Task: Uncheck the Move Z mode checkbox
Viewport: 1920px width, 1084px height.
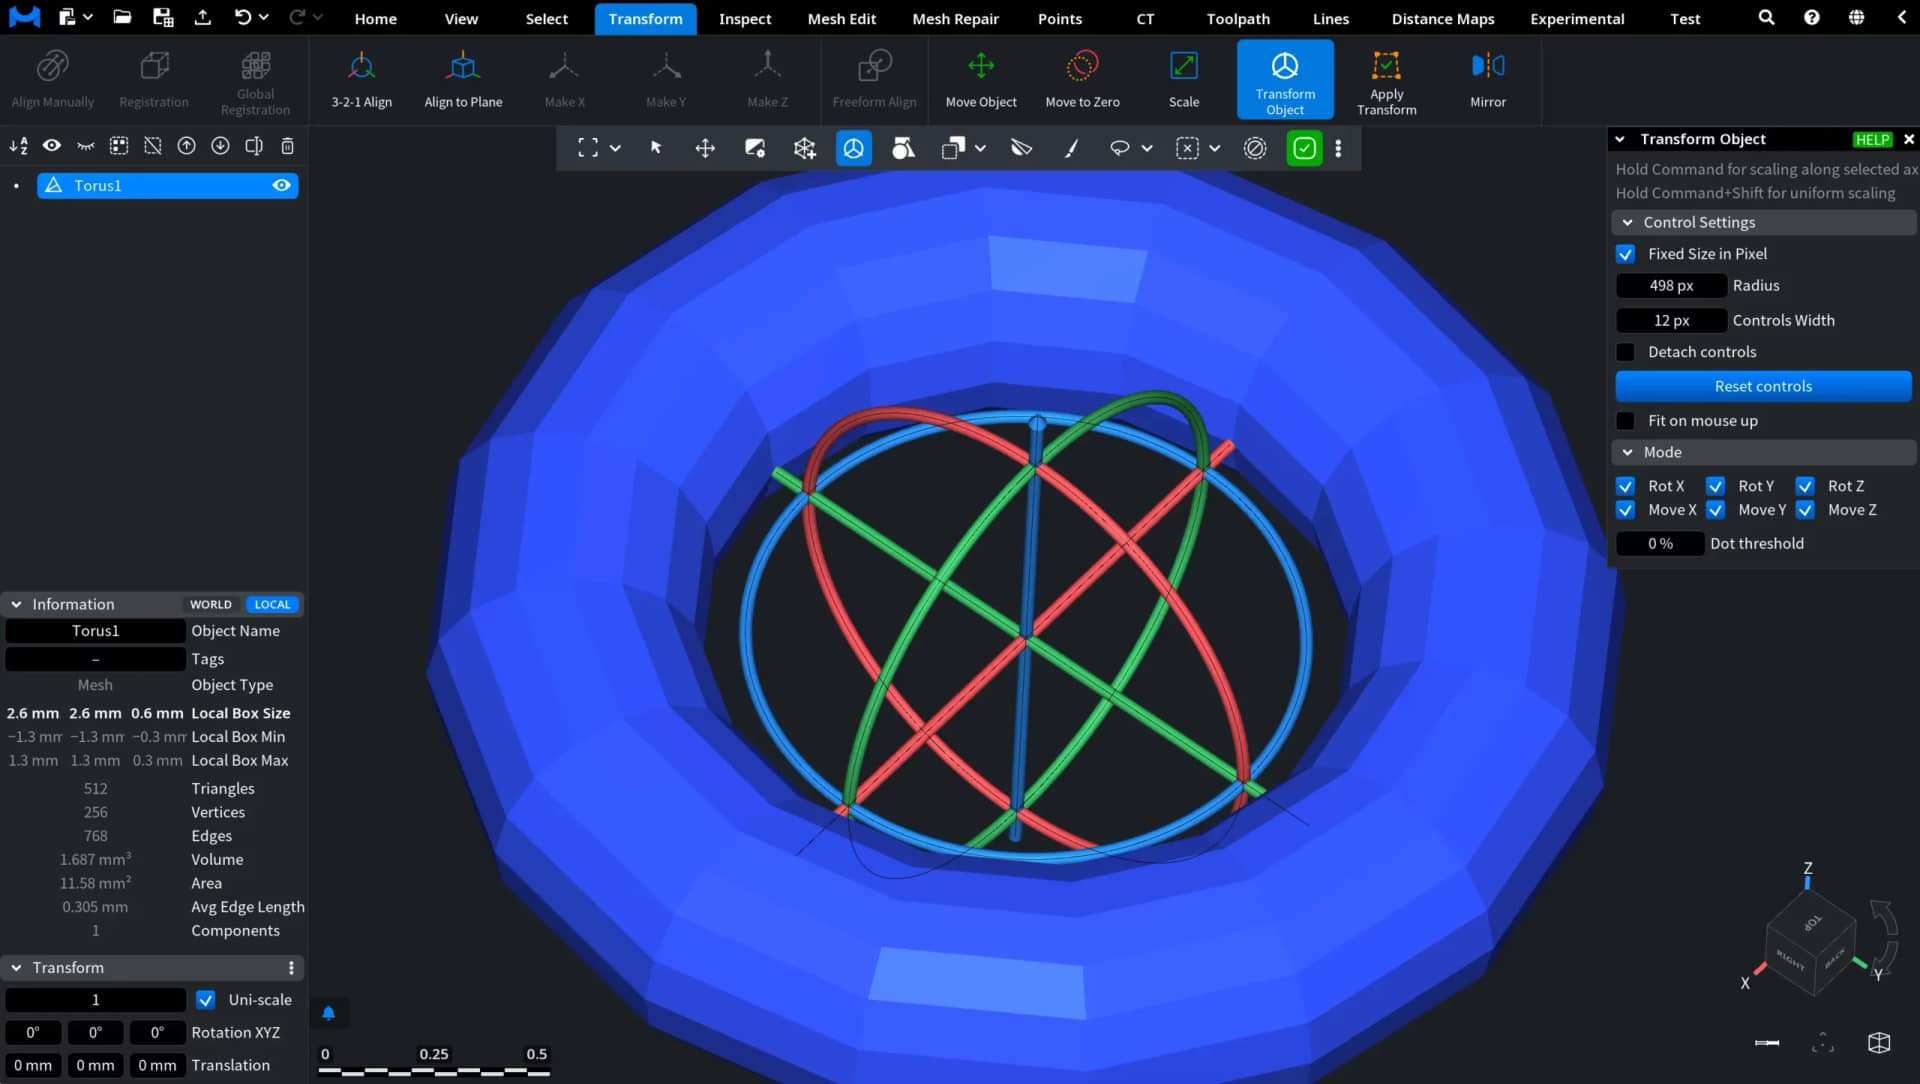Action: click(x=1805, y=510)
